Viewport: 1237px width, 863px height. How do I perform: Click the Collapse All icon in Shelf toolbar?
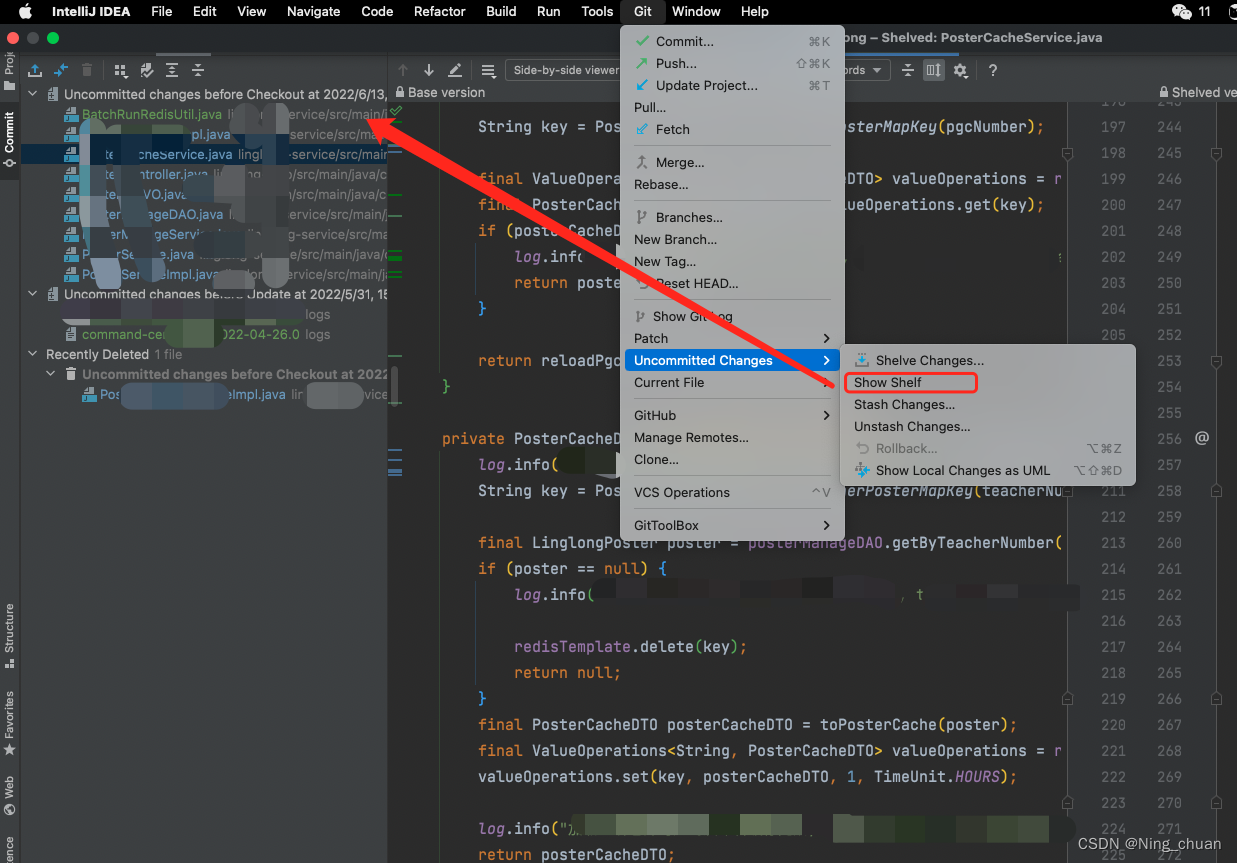[x=198, y=70]
